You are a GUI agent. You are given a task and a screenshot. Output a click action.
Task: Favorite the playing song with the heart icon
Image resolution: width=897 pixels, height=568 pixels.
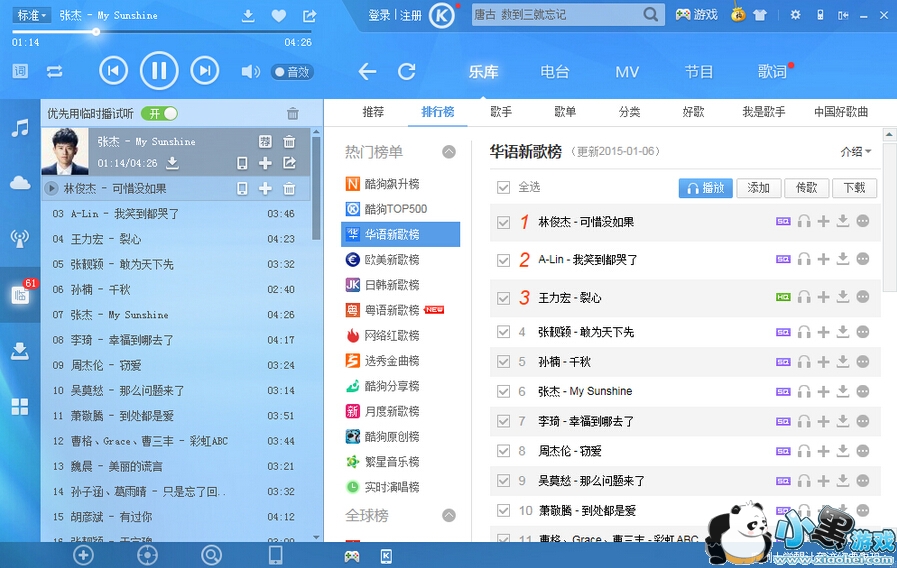pyautogui.click(x=279, y=15)
